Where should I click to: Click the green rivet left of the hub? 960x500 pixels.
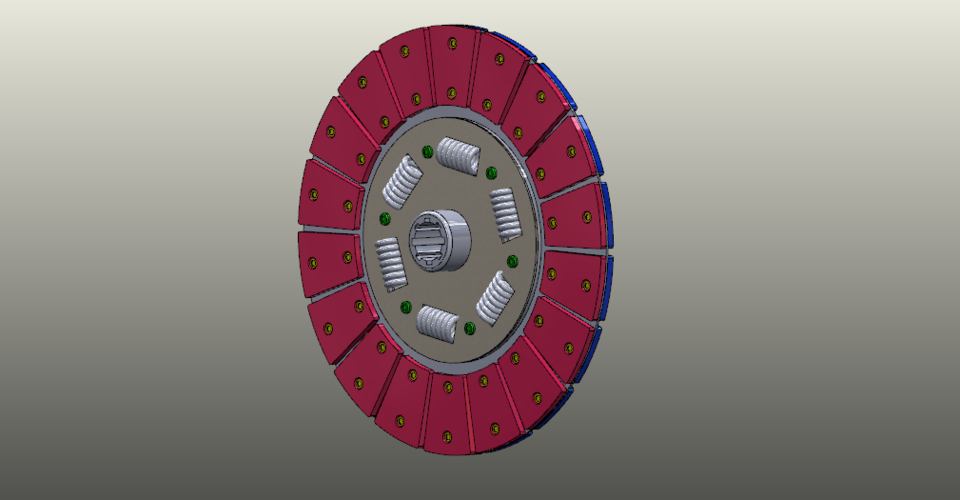[384, 219]
